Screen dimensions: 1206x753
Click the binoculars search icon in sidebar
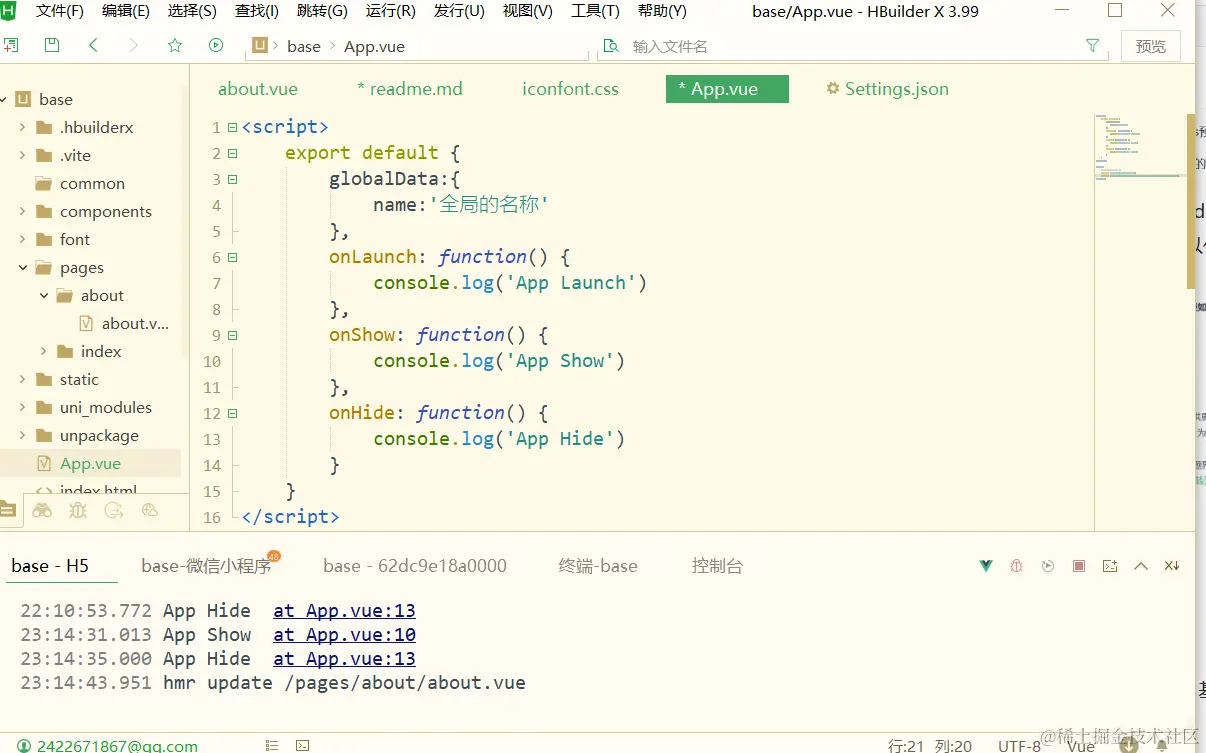coord(42,510)
